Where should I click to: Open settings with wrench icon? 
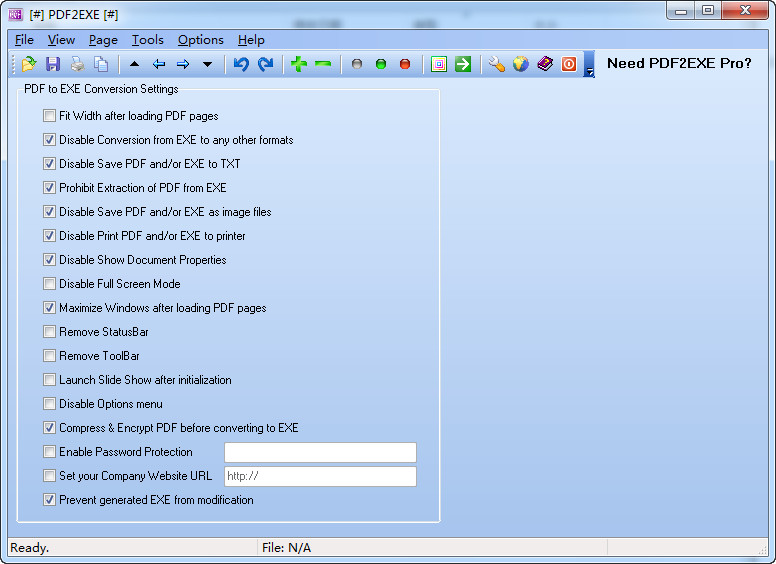[x=496, y=64]
